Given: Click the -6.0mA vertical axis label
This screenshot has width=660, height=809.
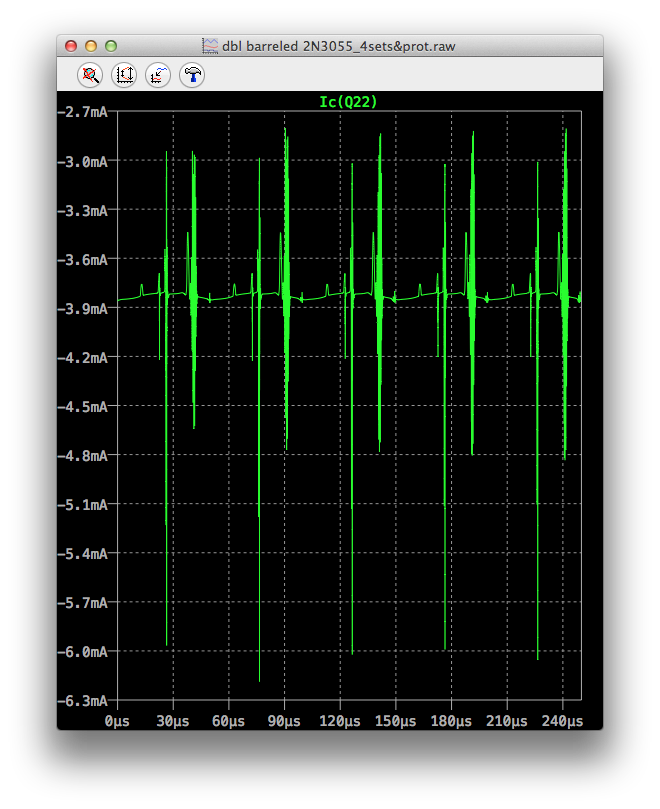Looking at the screenshot, I should 83,652.
